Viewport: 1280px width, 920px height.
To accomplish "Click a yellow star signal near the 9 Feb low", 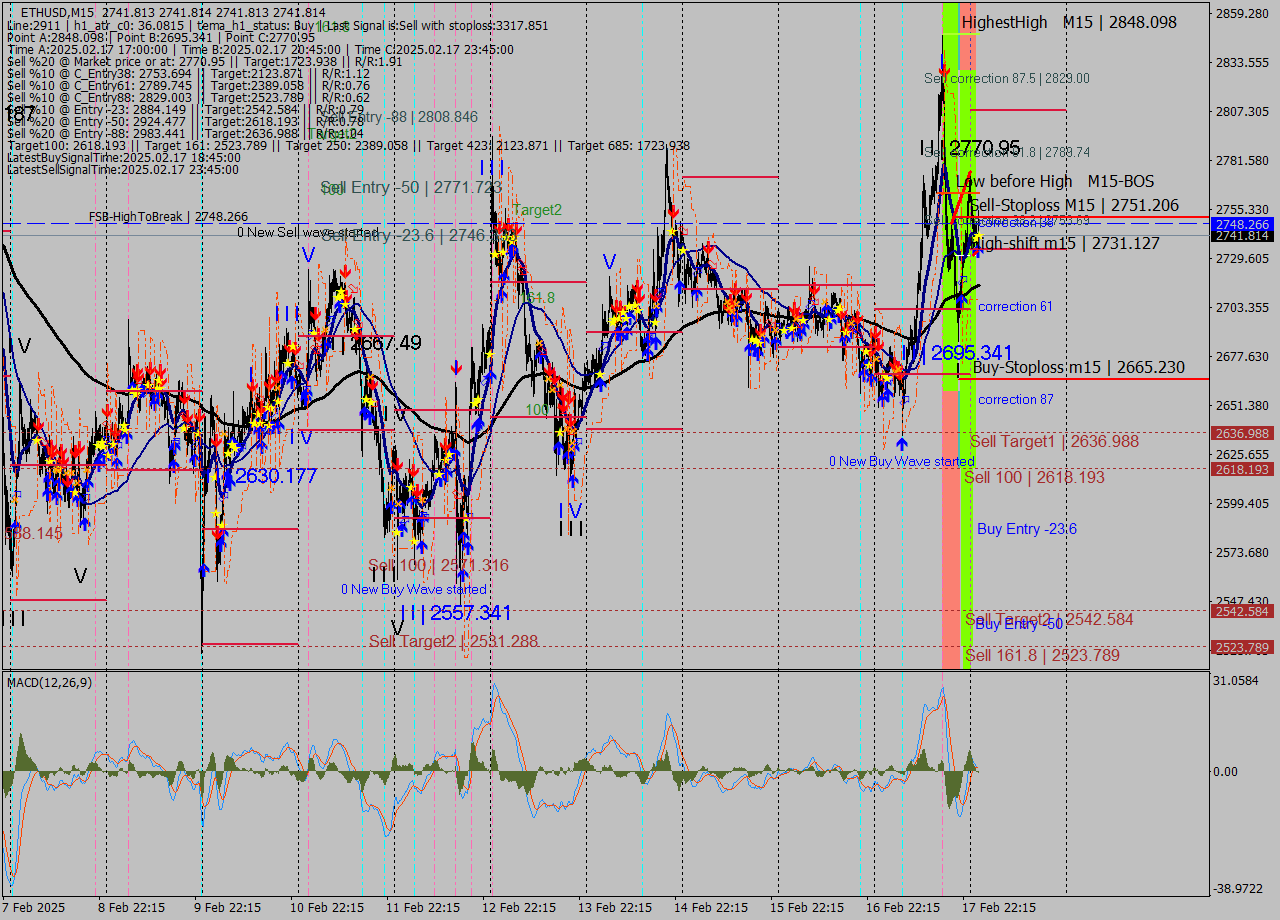I will [x=215, y=515].
